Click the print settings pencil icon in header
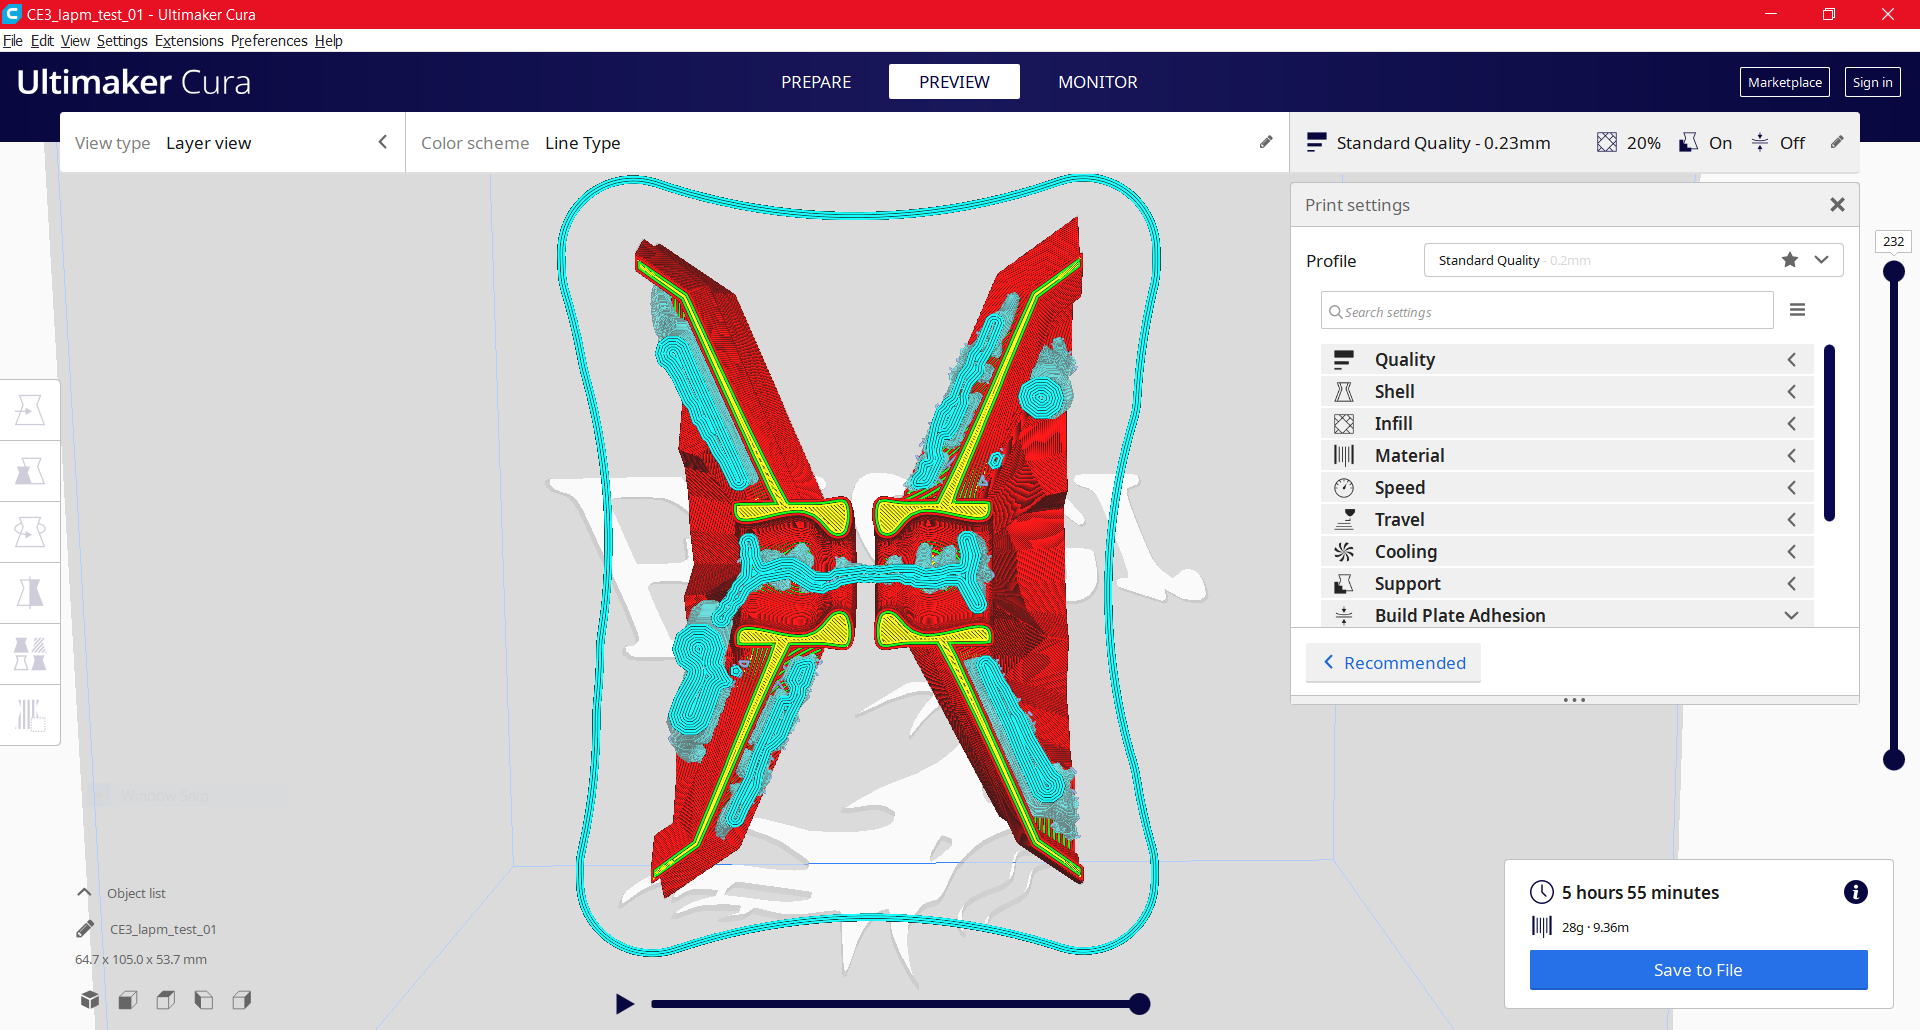 point(1837,142)
